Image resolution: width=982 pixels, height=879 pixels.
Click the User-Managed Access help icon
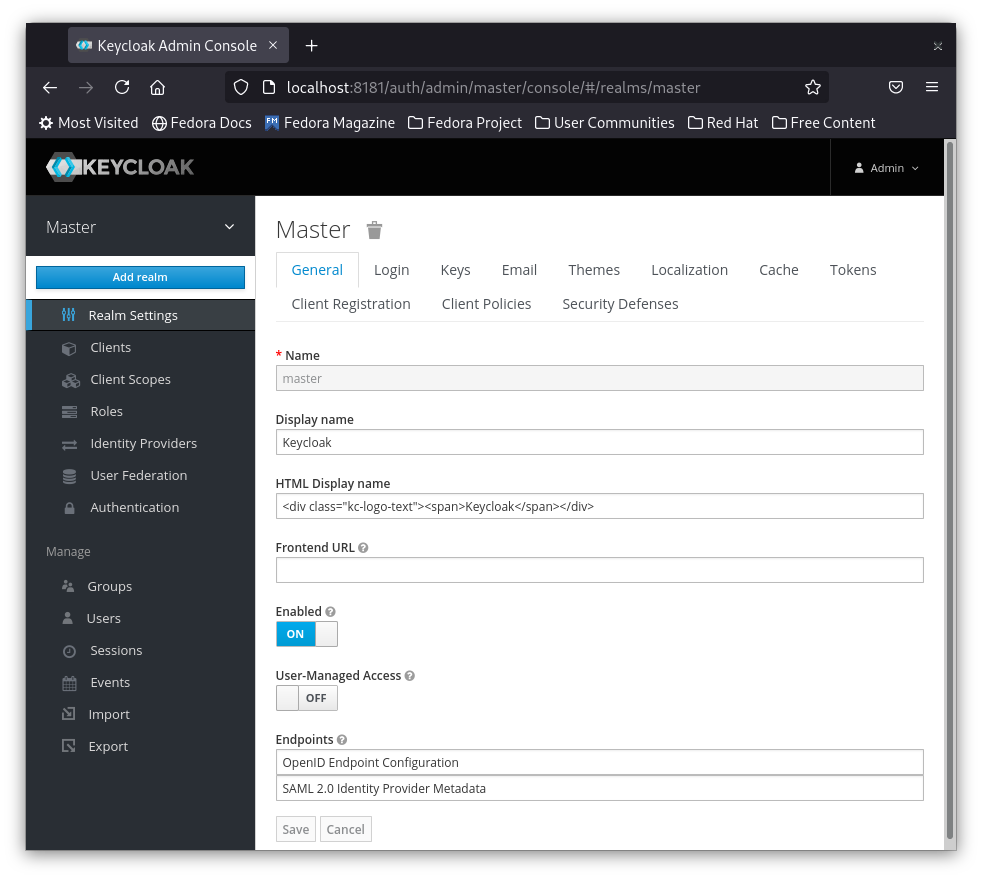[410, 676]
